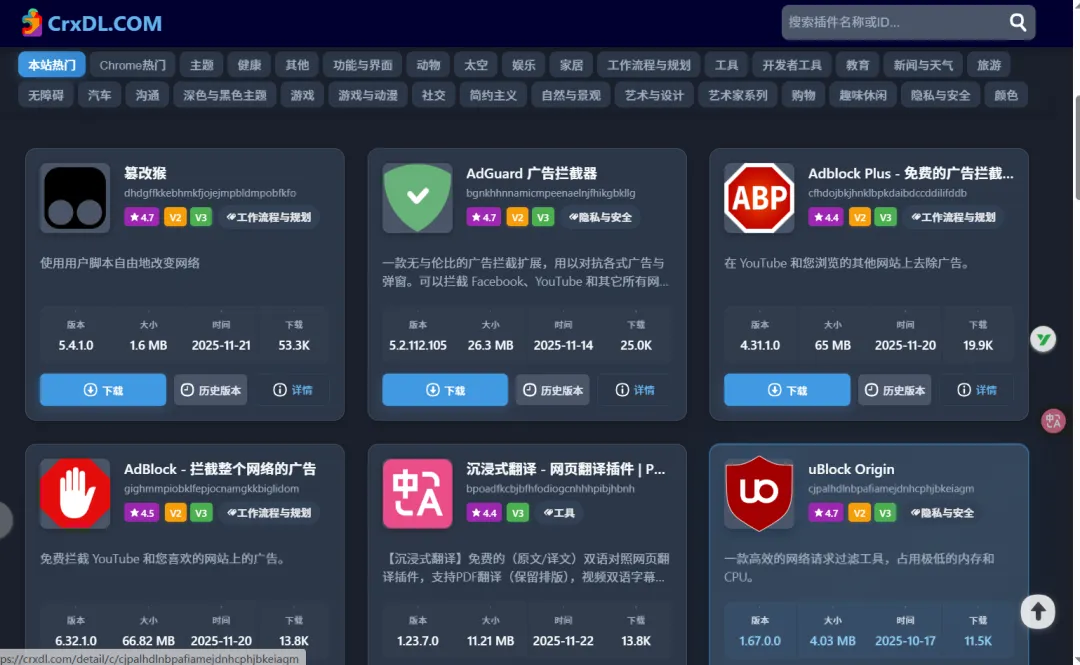Click the V2 badge on uBlock Origin card

pyautogui.click(x=859, y=513)
